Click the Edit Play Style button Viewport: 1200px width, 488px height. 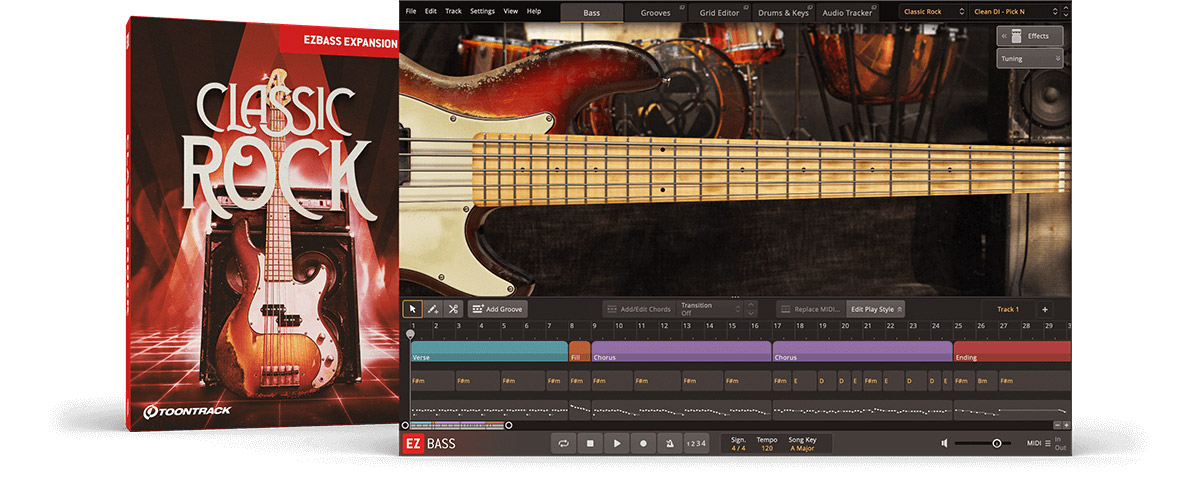point(875,310)
